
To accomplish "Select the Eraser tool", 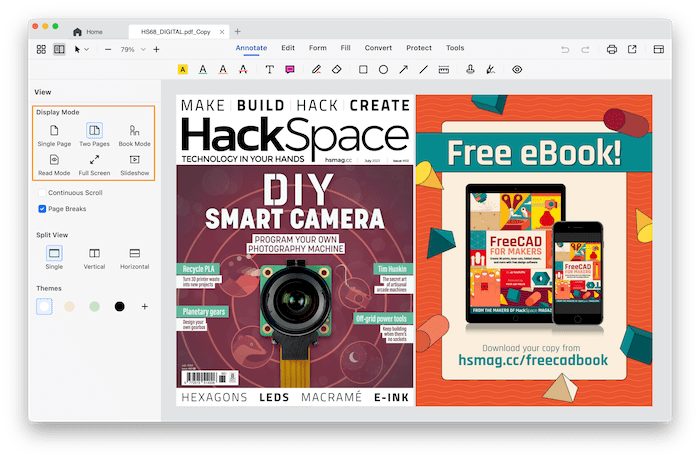I will 337,70.
